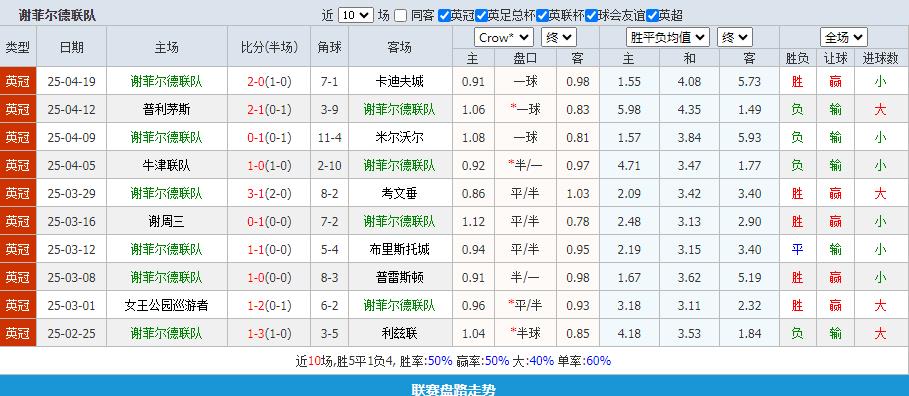The width and height of the screenshot is (909, 396).
Task: Click the 1-3(1-0) score on 25-02-25
Action: tap(269, 333)
